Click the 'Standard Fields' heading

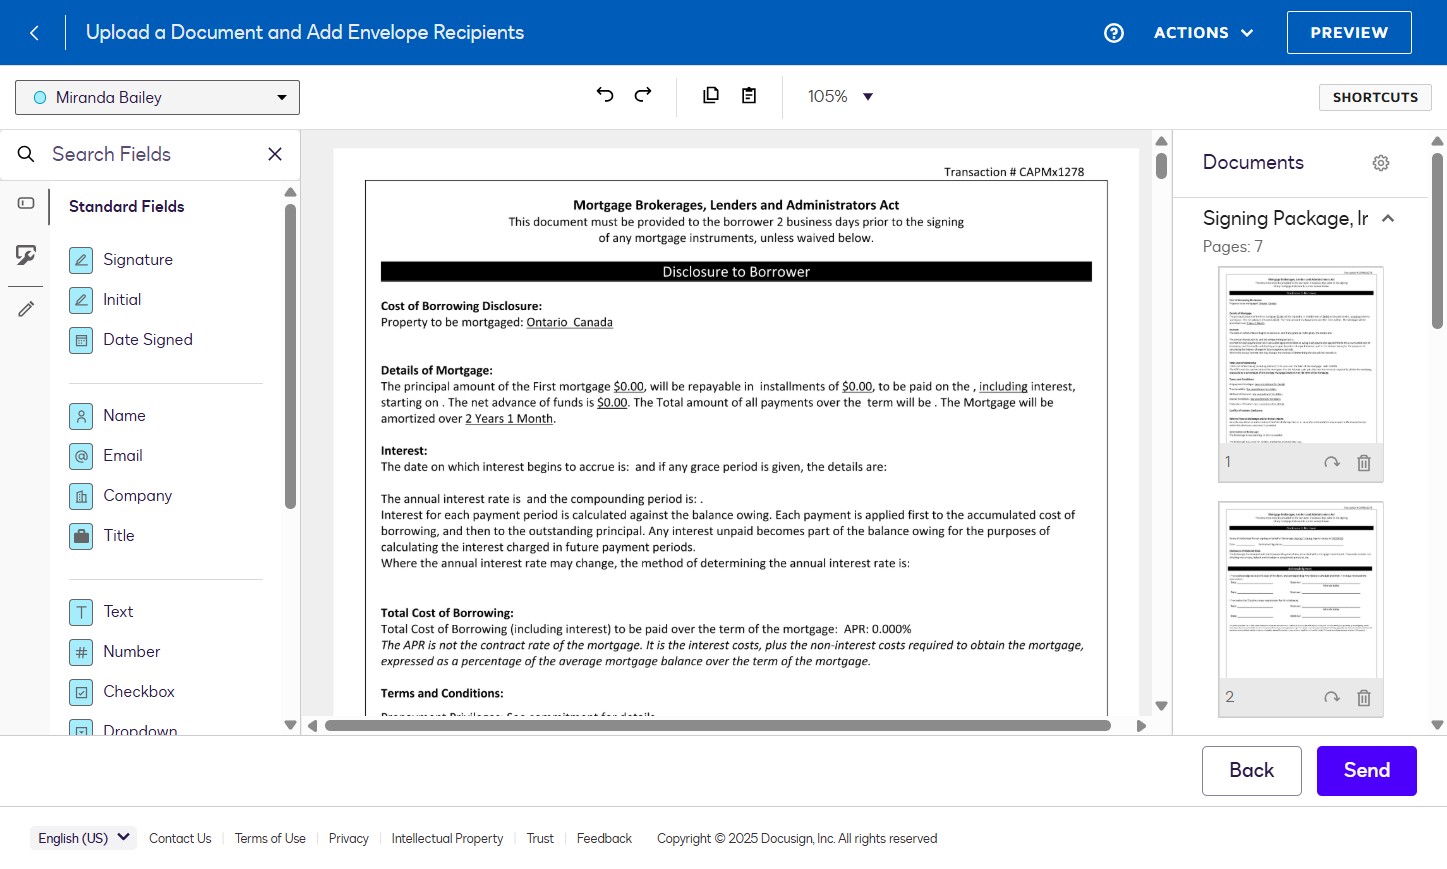127,207
